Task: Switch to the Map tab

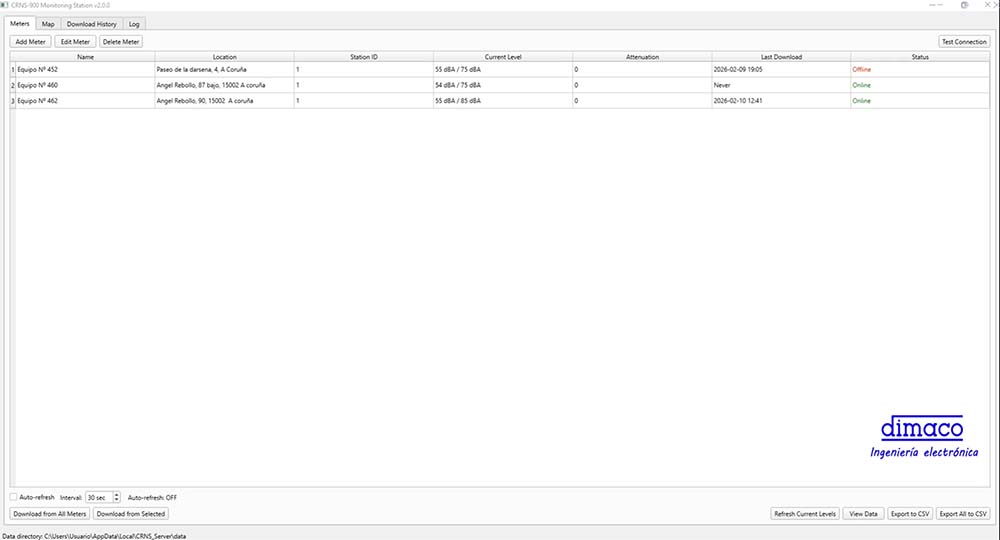Action: pos(48,23)
